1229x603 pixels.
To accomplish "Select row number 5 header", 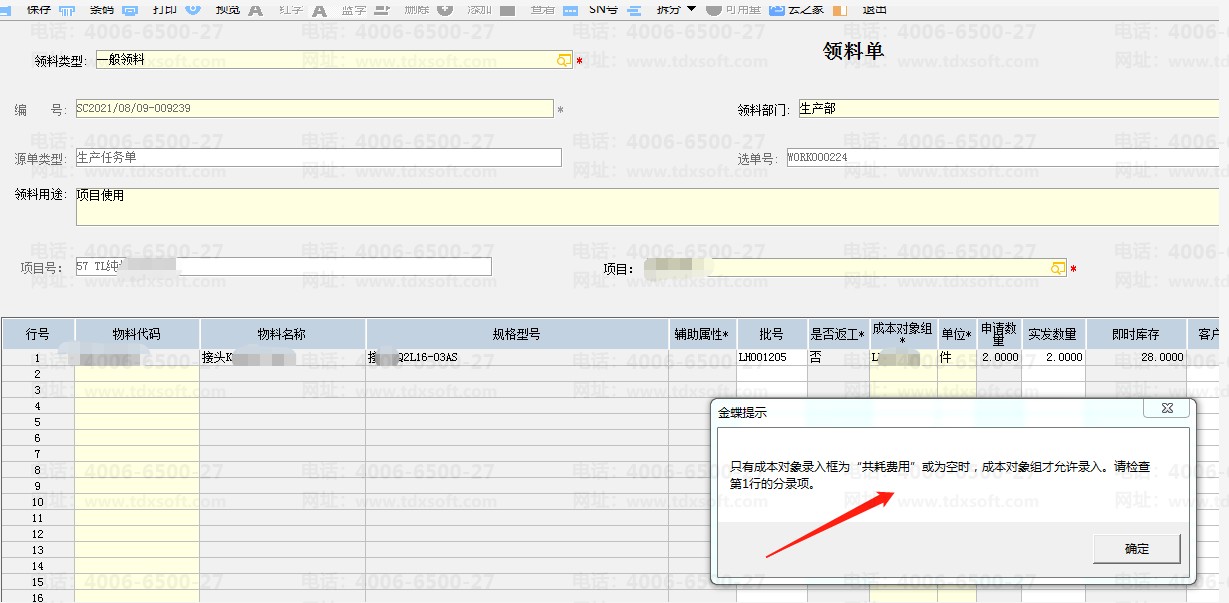I will pyautogui.click(x=38, y=421).
